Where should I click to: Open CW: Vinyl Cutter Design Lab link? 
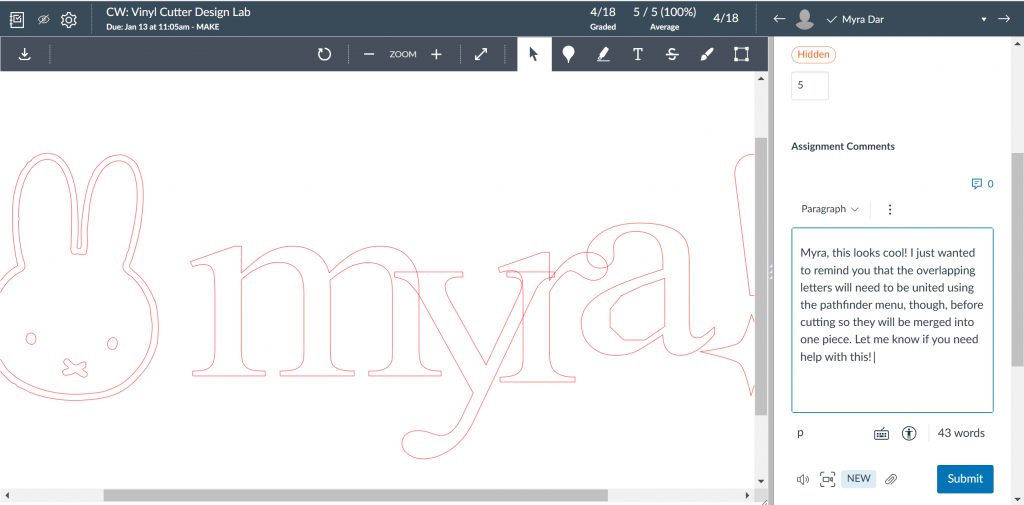coord(178,12)
